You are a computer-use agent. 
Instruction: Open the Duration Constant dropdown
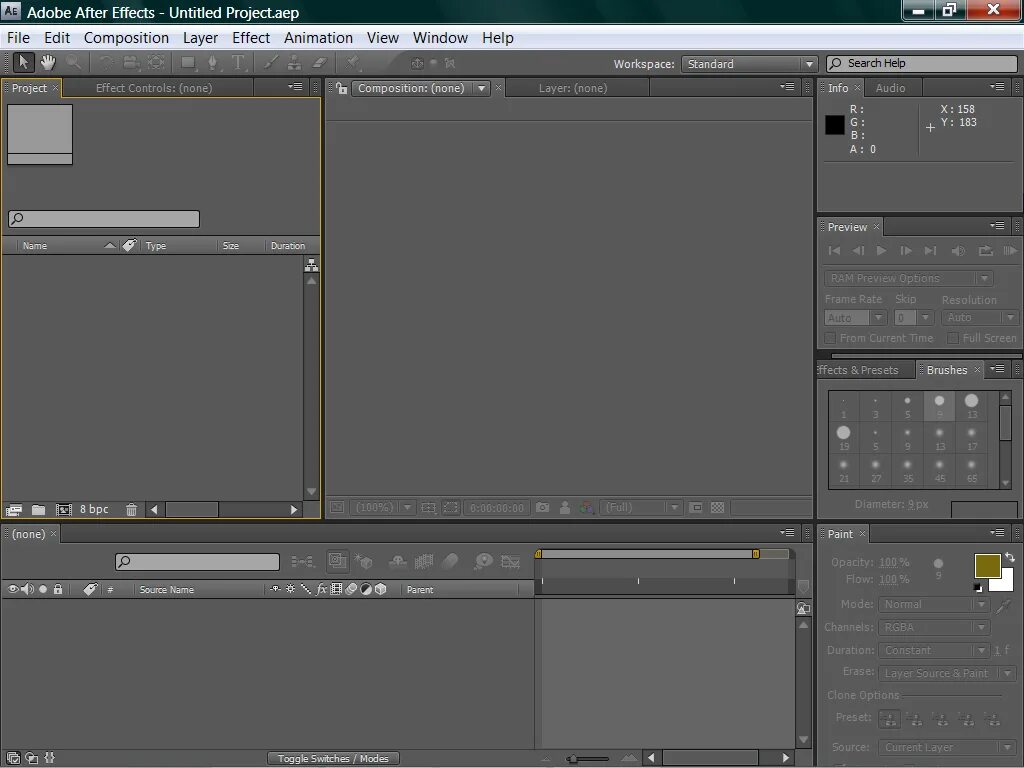pos(935,650)
